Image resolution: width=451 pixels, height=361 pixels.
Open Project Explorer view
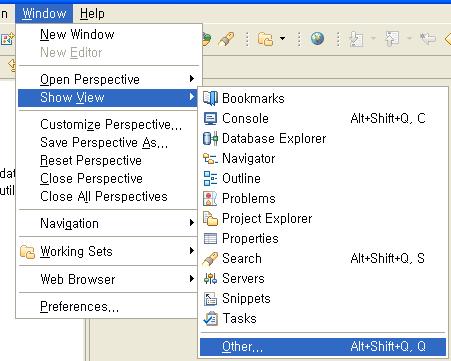323,218
